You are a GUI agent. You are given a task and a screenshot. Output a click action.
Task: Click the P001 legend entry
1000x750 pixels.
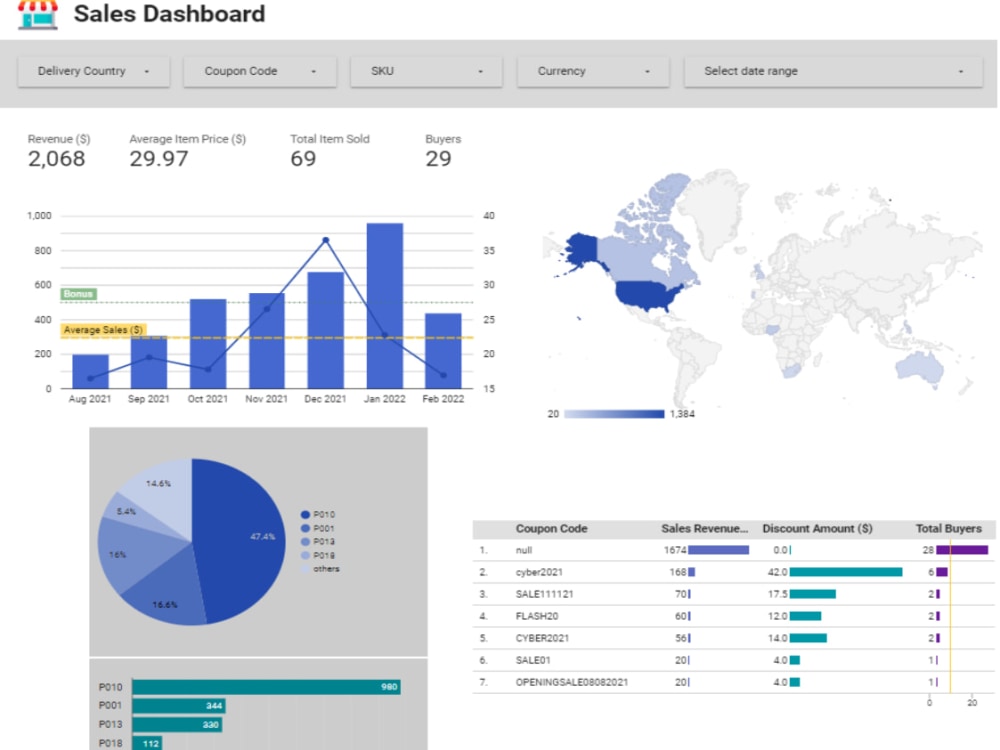318,528
